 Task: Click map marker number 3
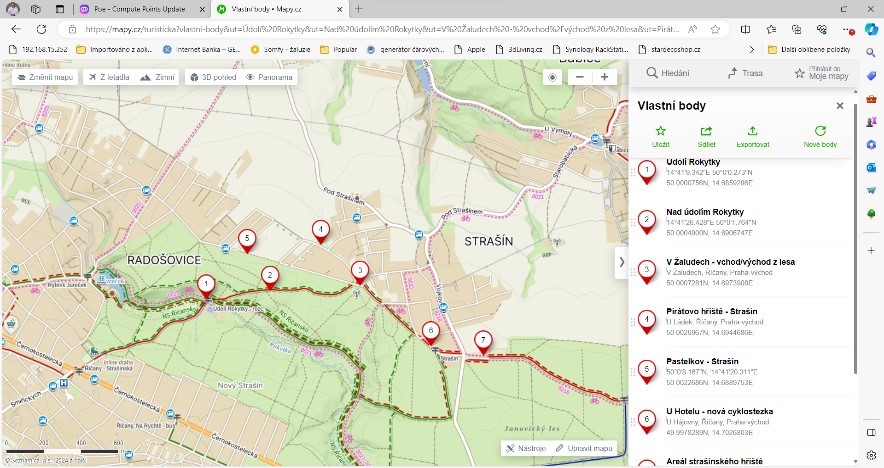[360, 272]
